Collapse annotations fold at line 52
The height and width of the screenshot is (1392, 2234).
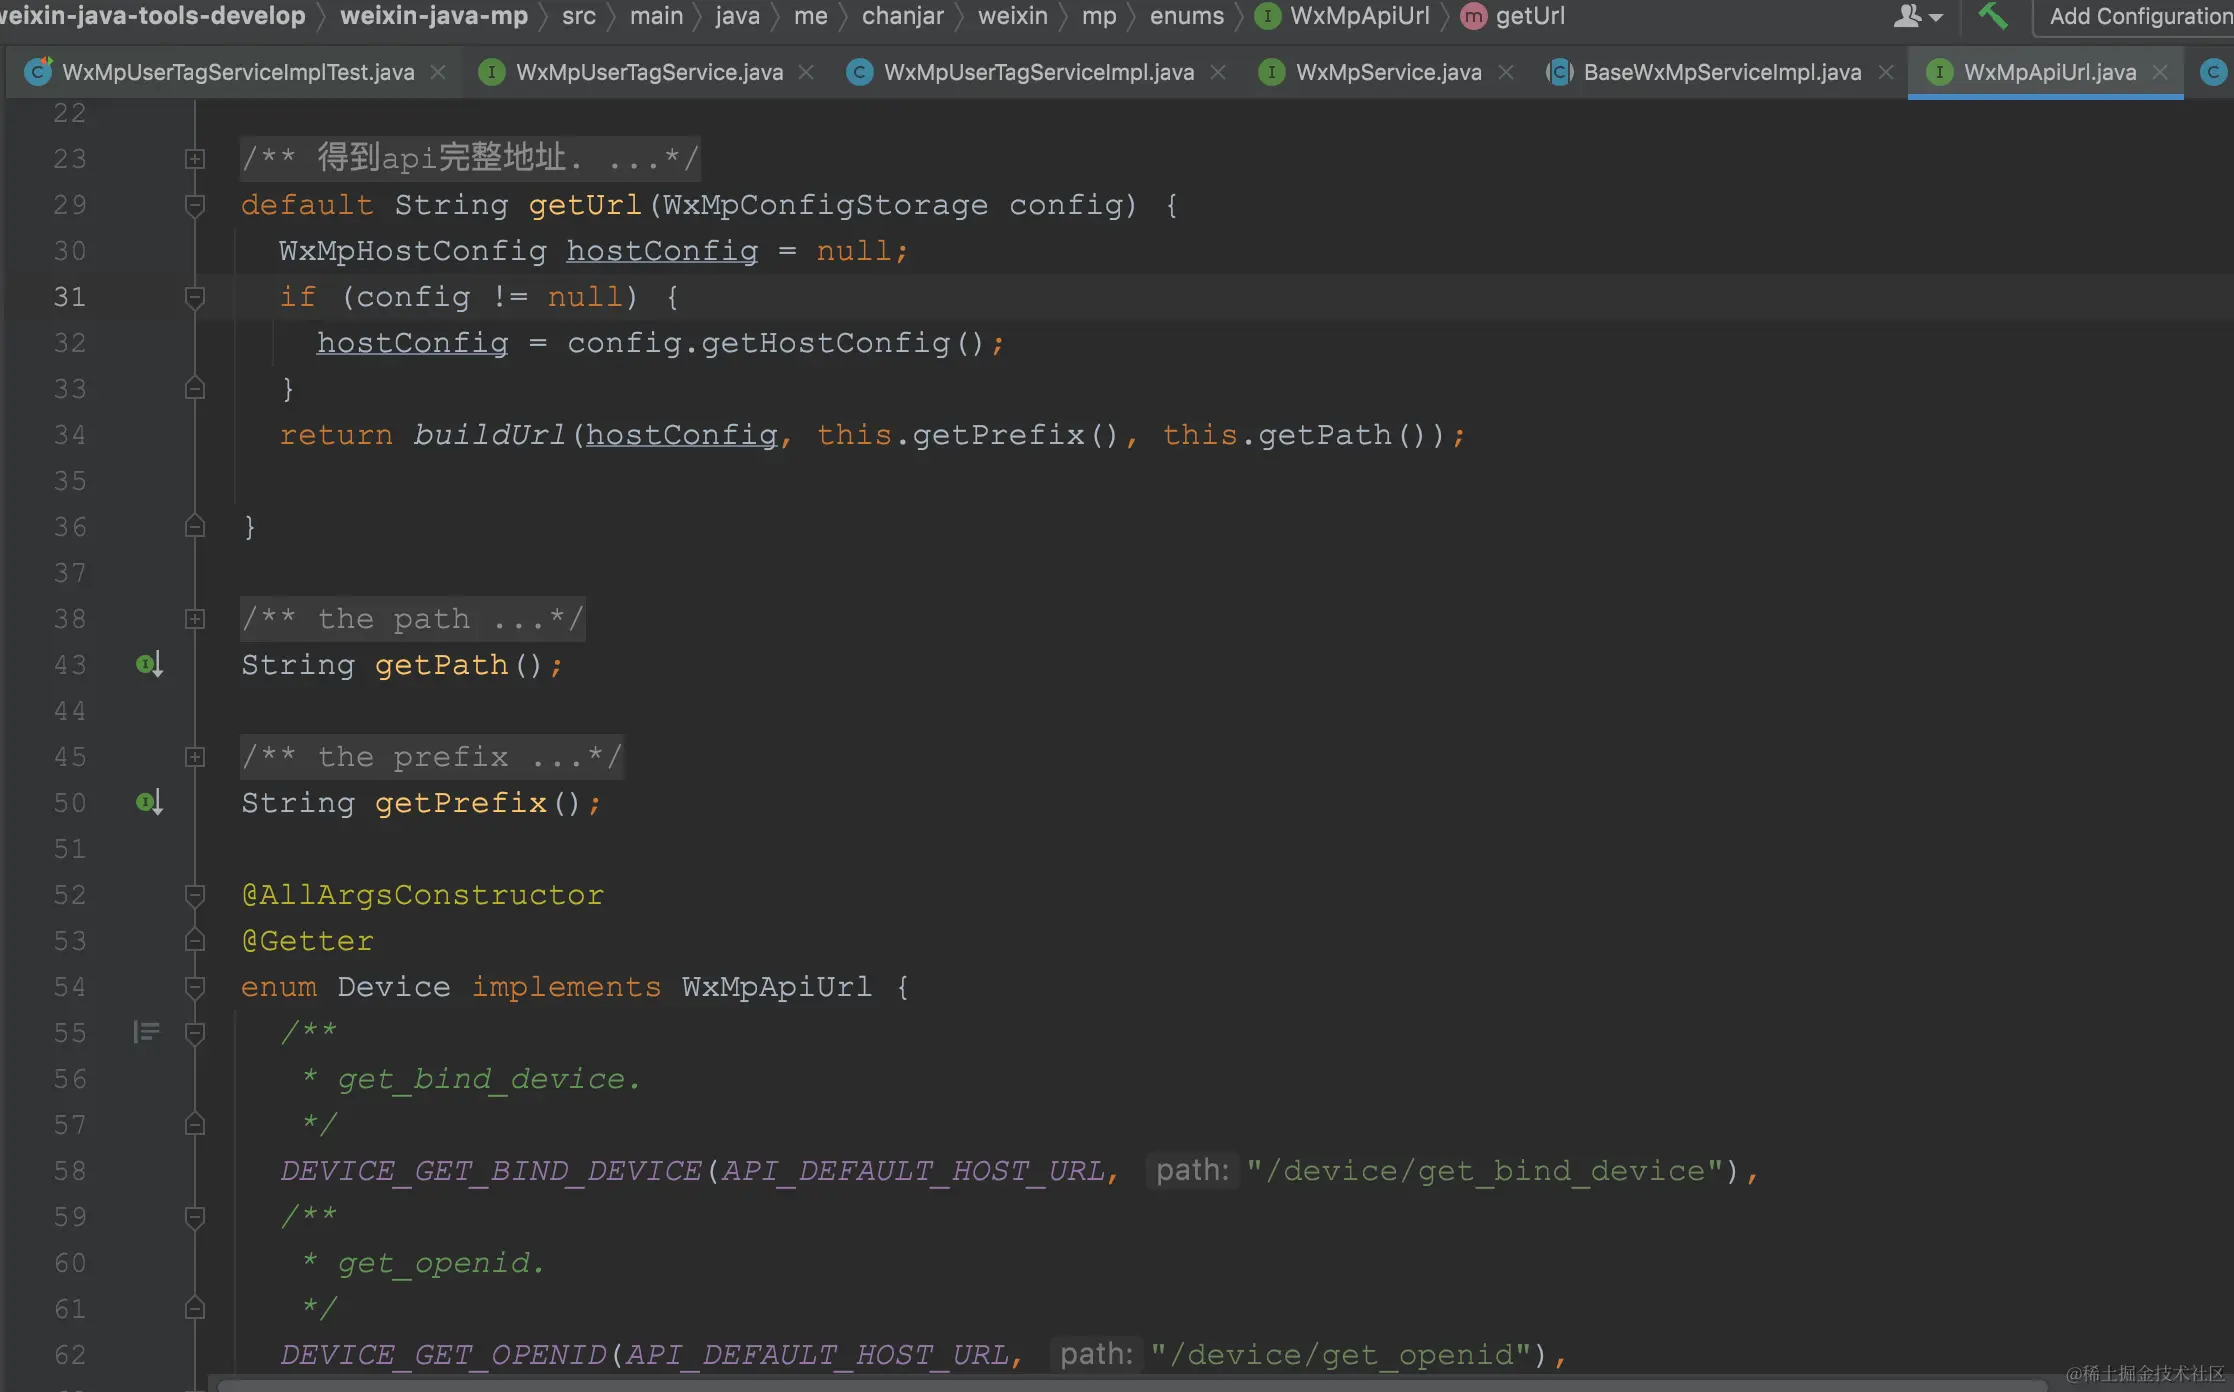coord(195,895)
